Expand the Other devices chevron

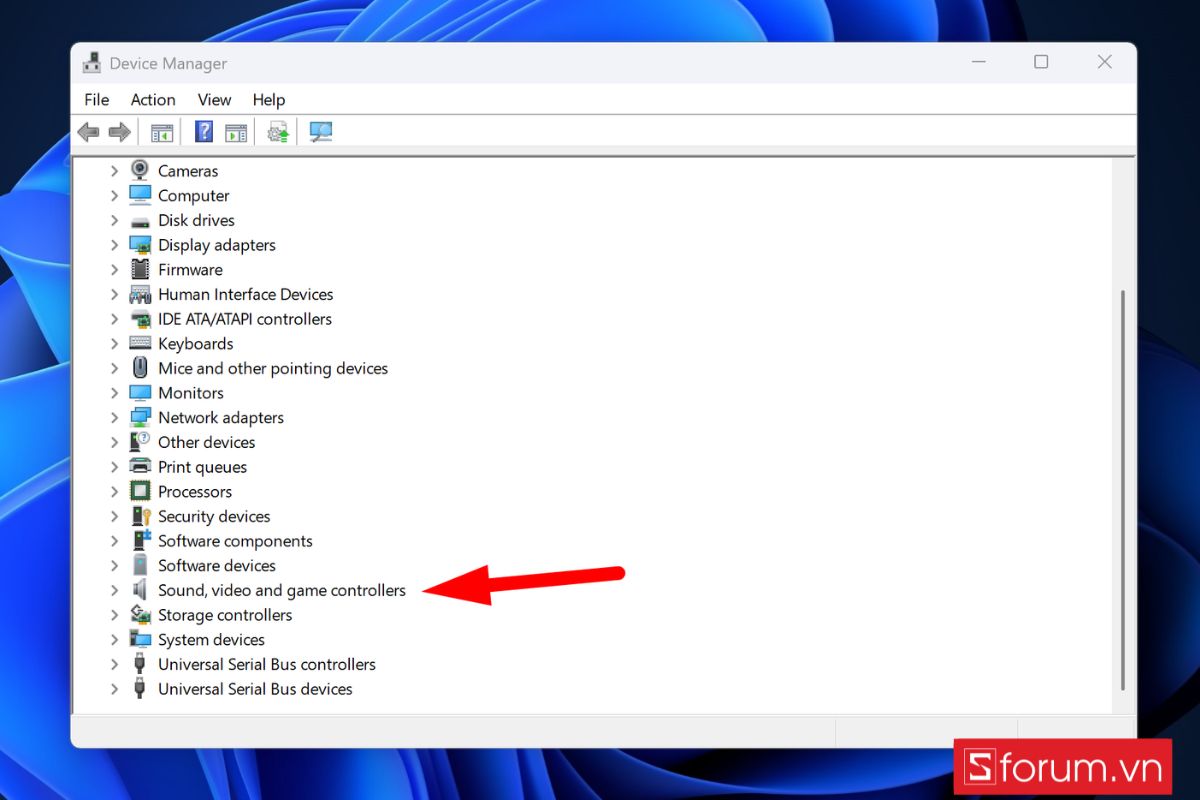(x=114, y=442)
